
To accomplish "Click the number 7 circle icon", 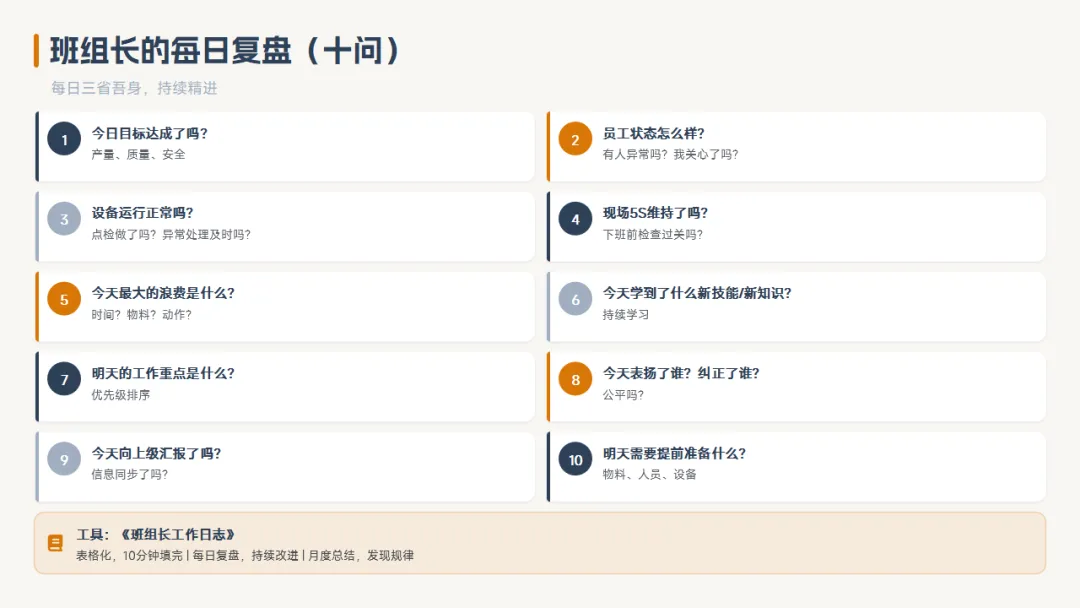I will pos(64,380).
